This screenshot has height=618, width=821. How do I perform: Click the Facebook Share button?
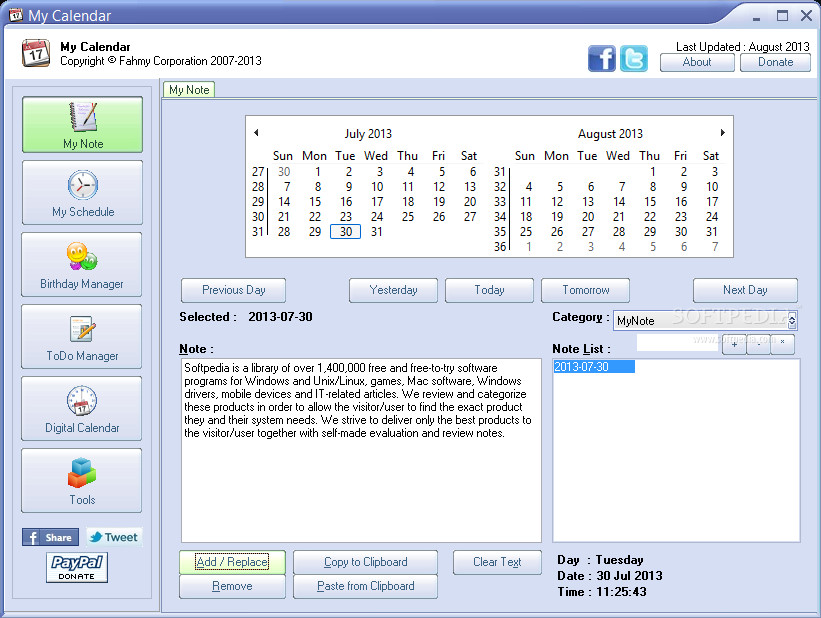point(50,537)
